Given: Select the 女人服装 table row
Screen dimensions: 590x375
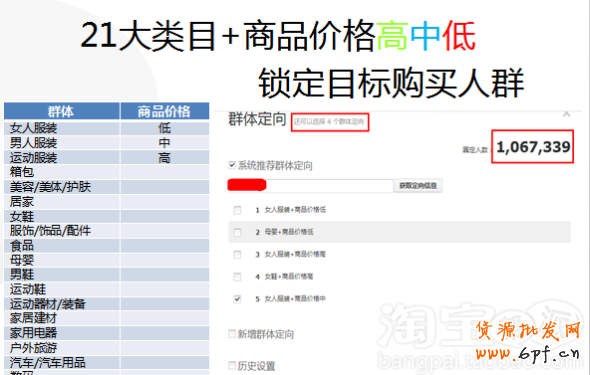Looking at the screenshot, I should (106, 128).
